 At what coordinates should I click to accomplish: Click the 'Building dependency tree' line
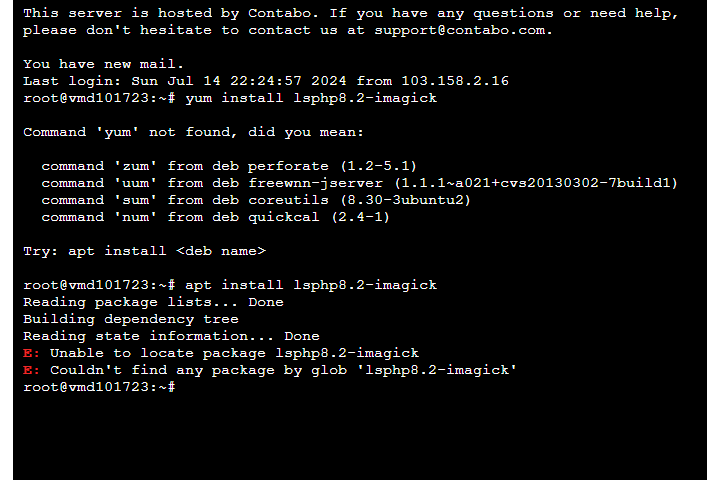pyautogui.click(x=131, y=319)
